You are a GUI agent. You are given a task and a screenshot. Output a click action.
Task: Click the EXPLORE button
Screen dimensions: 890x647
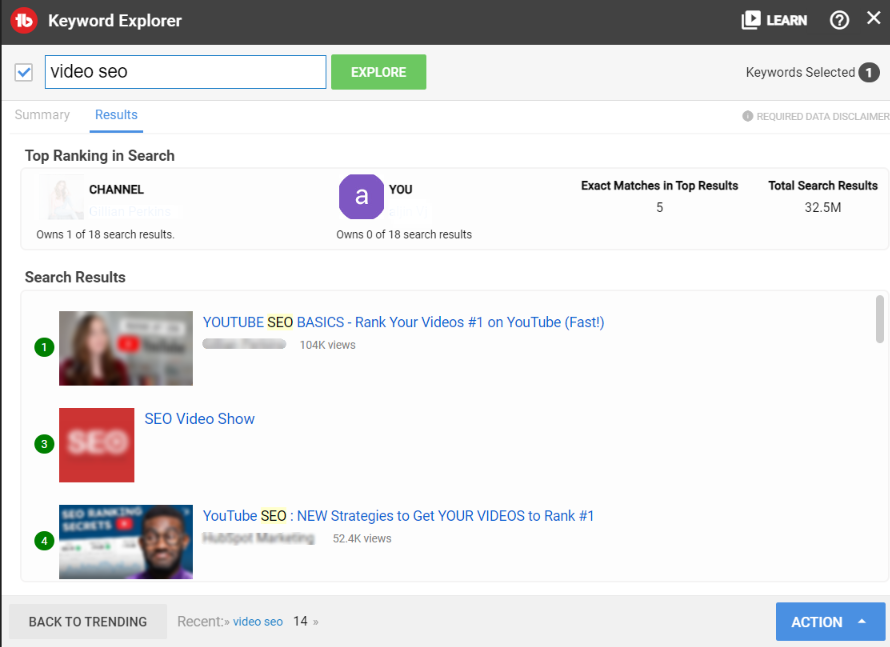coord(378,72)
